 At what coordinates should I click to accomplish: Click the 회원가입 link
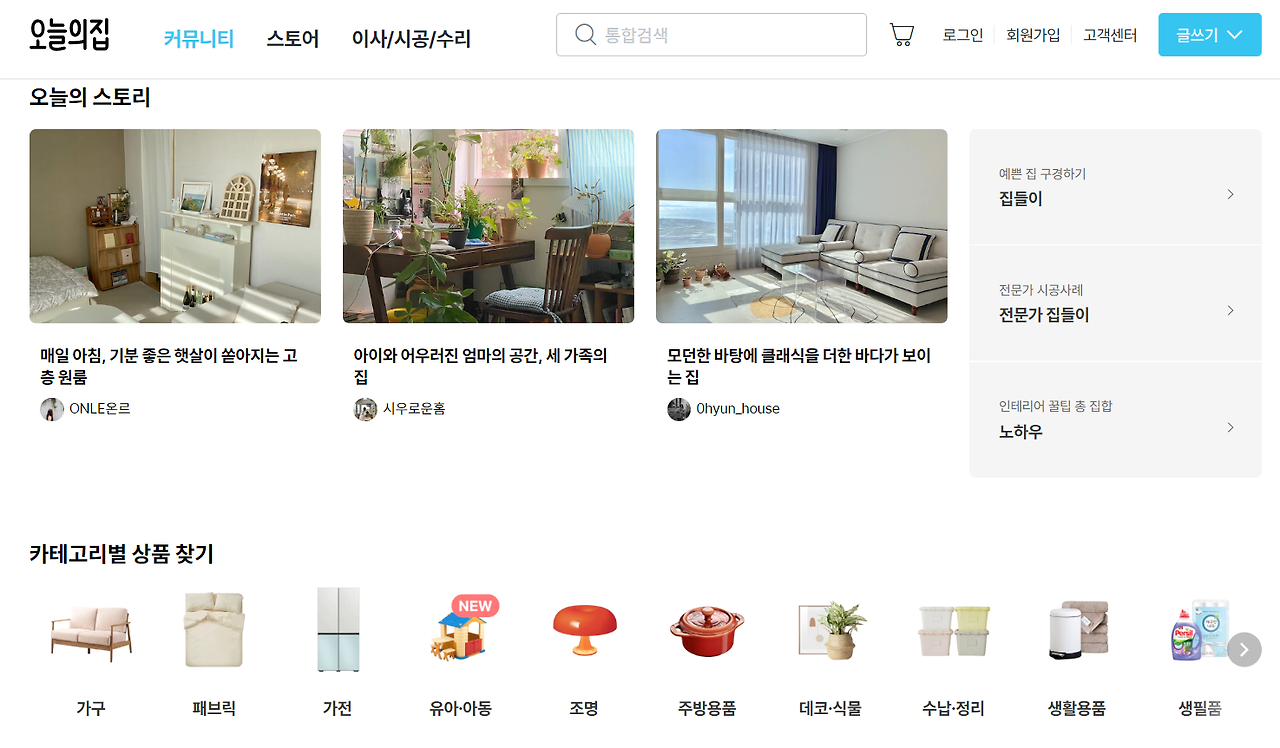[x=1033, y=35]
